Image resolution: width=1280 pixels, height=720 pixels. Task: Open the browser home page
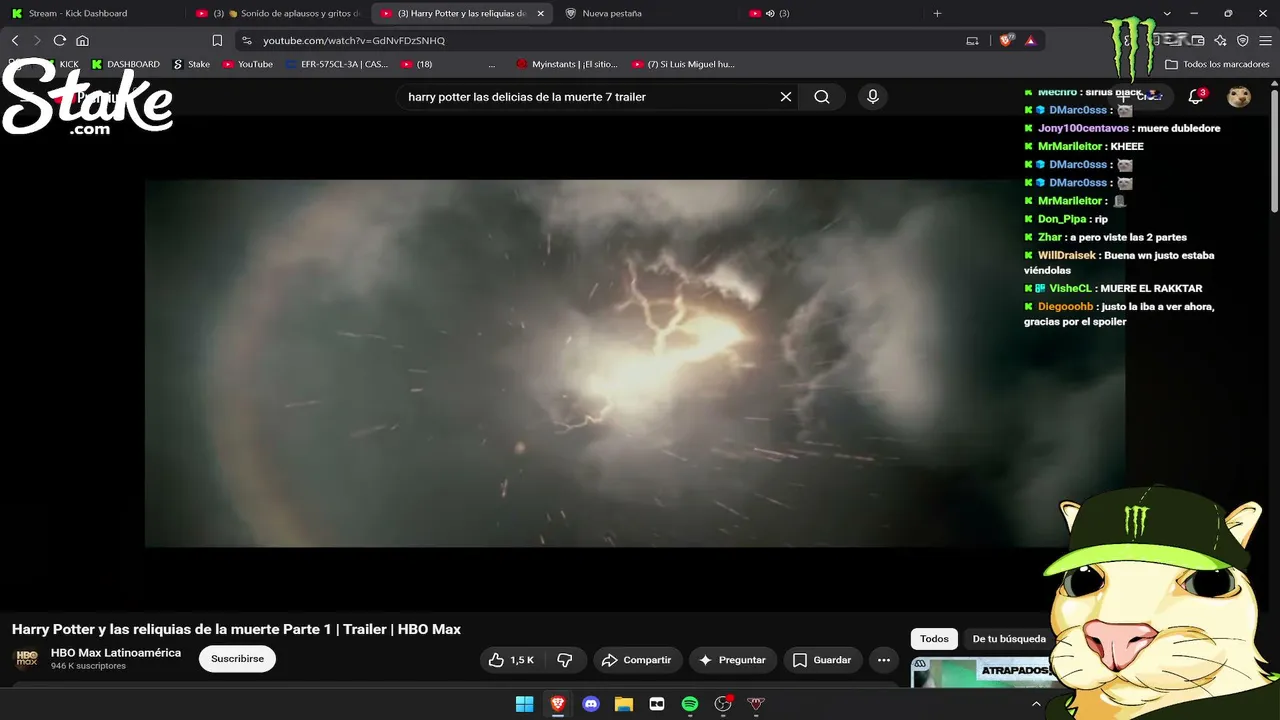pos(82,40)
